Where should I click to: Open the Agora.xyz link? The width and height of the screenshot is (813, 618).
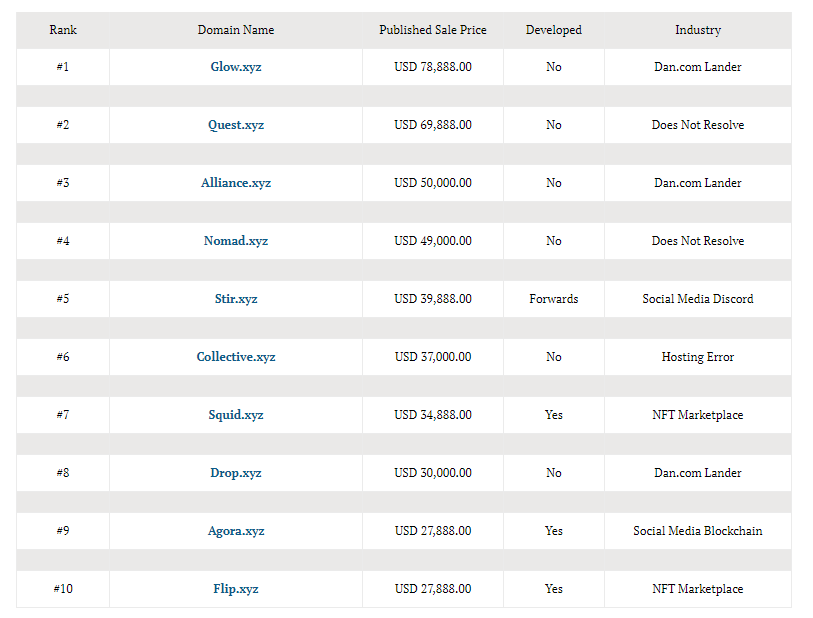coord(235,531)
